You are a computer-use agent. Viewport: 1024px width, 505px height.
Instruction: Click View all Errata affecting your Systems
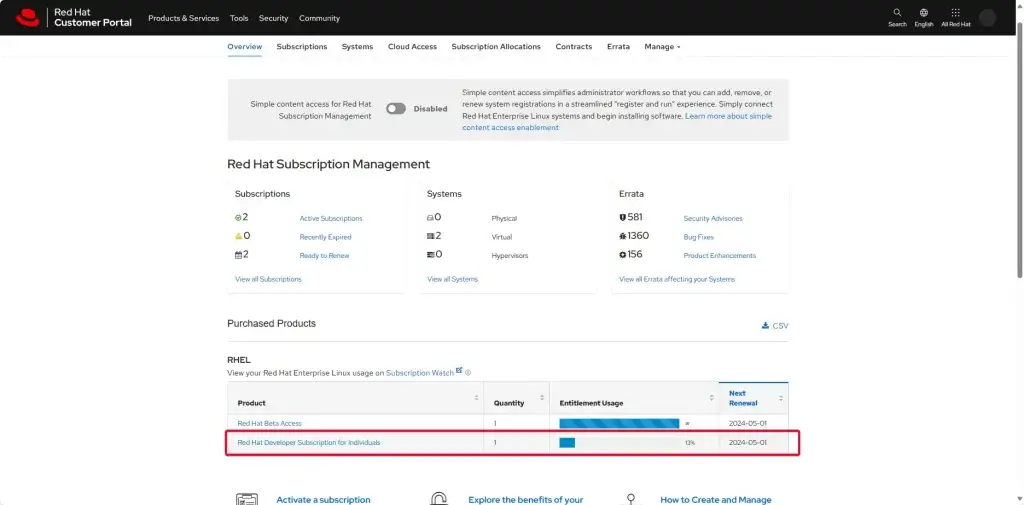[677, 279]
